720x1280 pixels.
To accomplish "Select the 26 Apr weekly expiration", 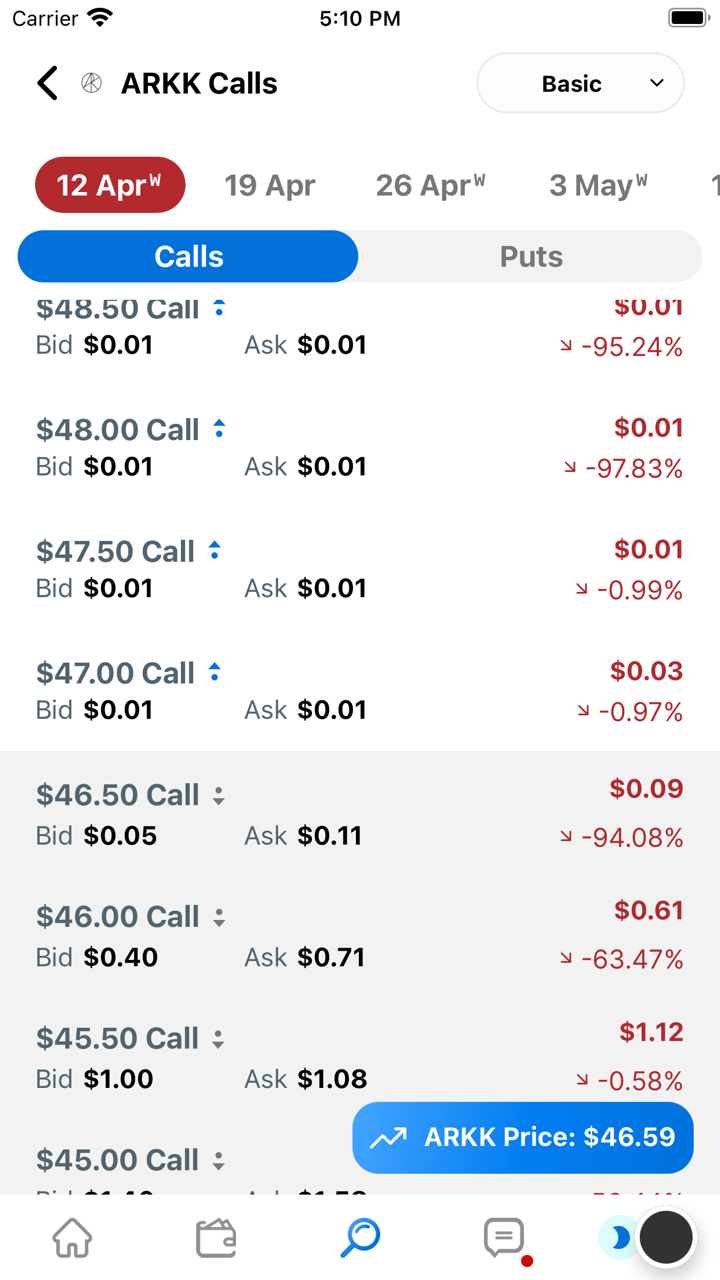I will pyautogui.click(x=430, y=185).
